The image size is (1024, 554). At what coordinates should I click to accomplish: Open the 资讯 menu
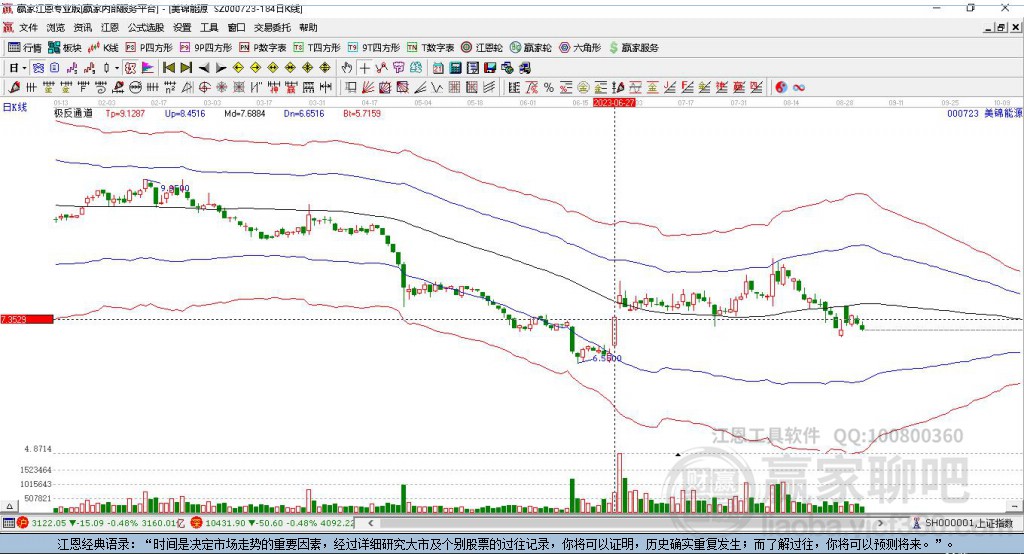pyautogui.click(x=83, y=27)
